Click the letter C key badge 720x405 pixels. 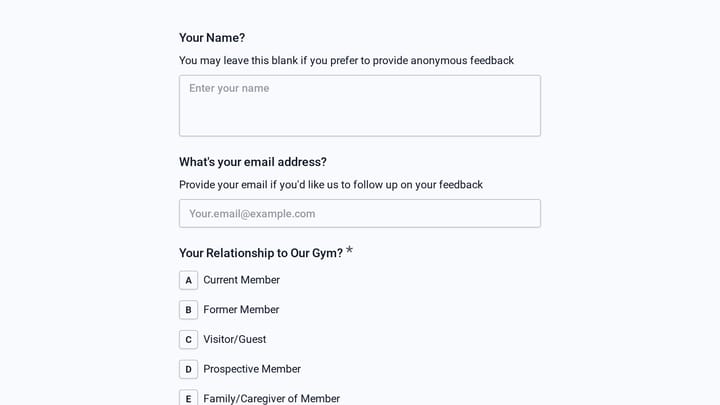(188, 340)
